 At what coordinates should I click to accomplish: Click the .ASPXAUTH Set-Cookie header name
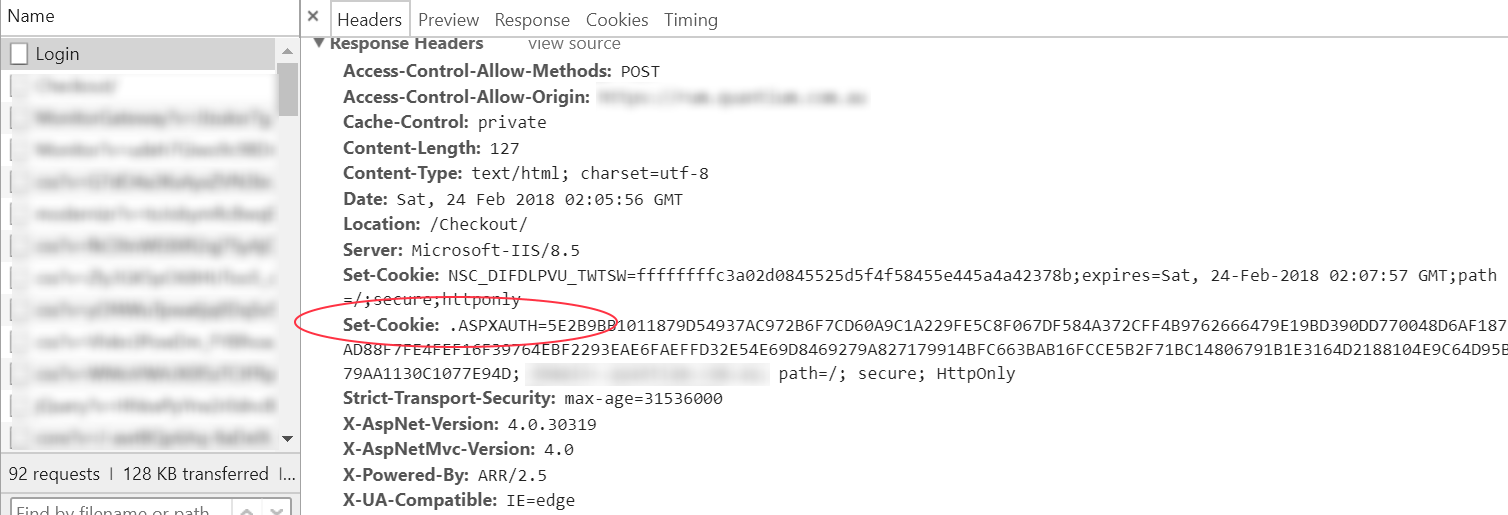point(391,326)
